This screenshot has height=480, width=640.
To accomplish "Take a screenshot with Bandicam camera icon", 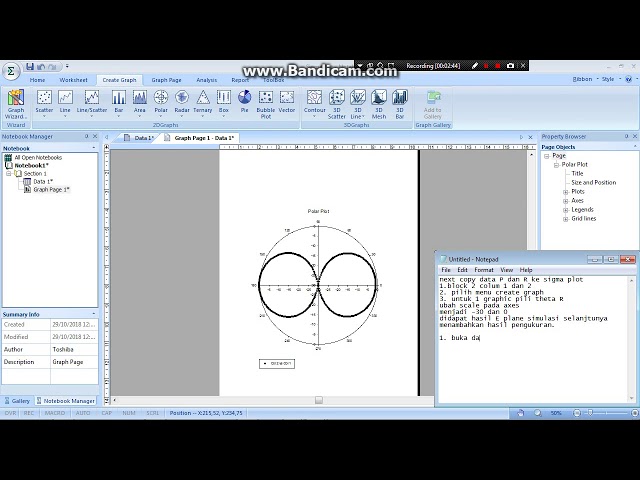I will pyautogui.click(x=510, y=66).
